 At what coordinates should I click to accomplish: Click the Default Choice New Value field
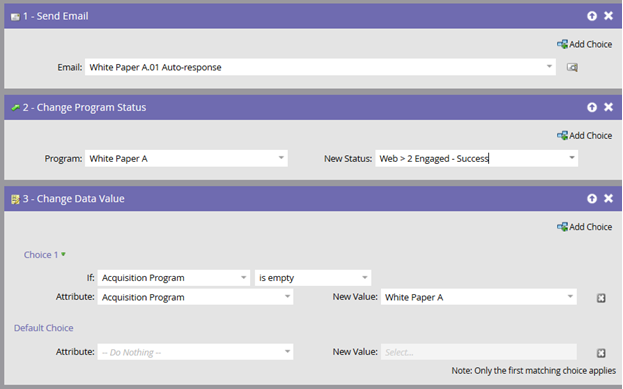[x=479, y=352]
